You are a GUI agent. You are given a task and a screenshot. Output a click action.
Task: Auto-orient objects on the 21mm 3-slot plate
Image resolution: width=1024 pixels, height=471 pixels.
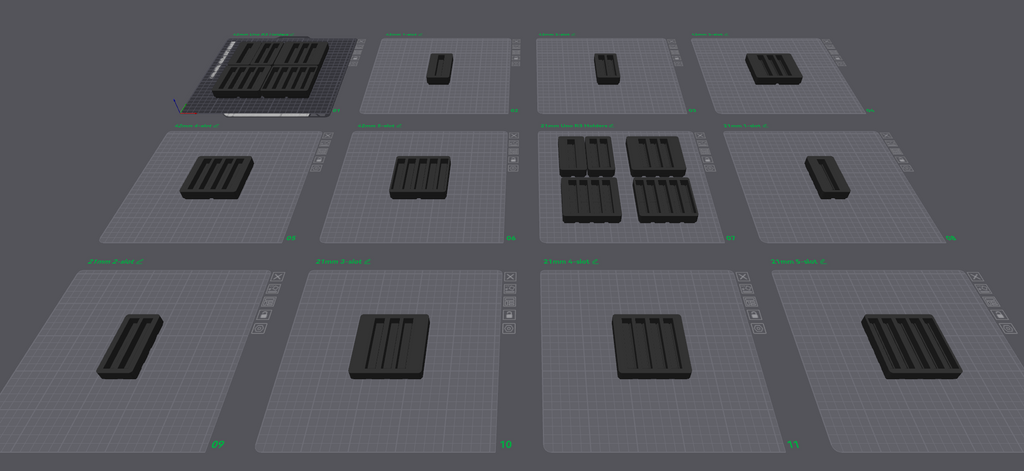click(510, 289)
